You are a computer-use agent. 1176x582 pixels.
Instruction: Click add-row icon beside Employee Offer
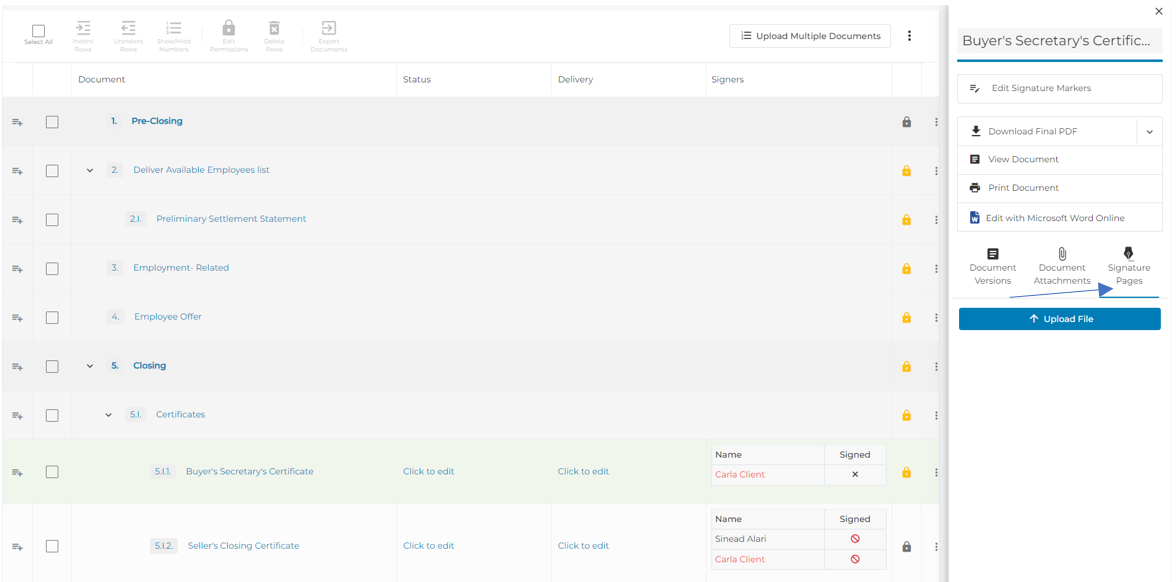tap(17, 318)
